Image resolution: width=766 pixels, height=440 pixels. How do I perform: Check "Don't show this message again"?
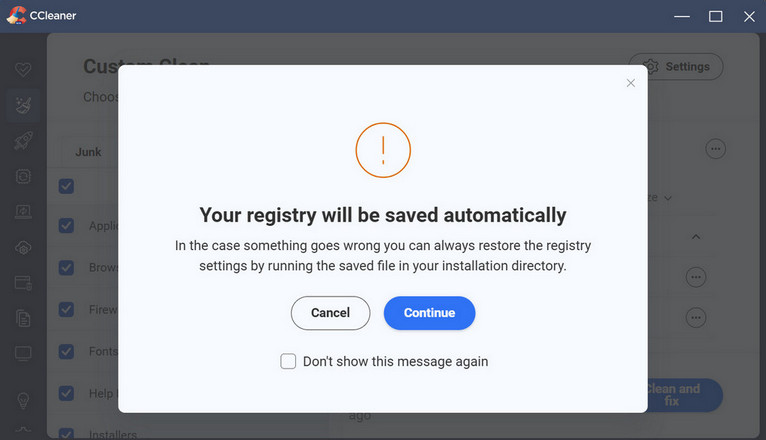coord(288,361)
